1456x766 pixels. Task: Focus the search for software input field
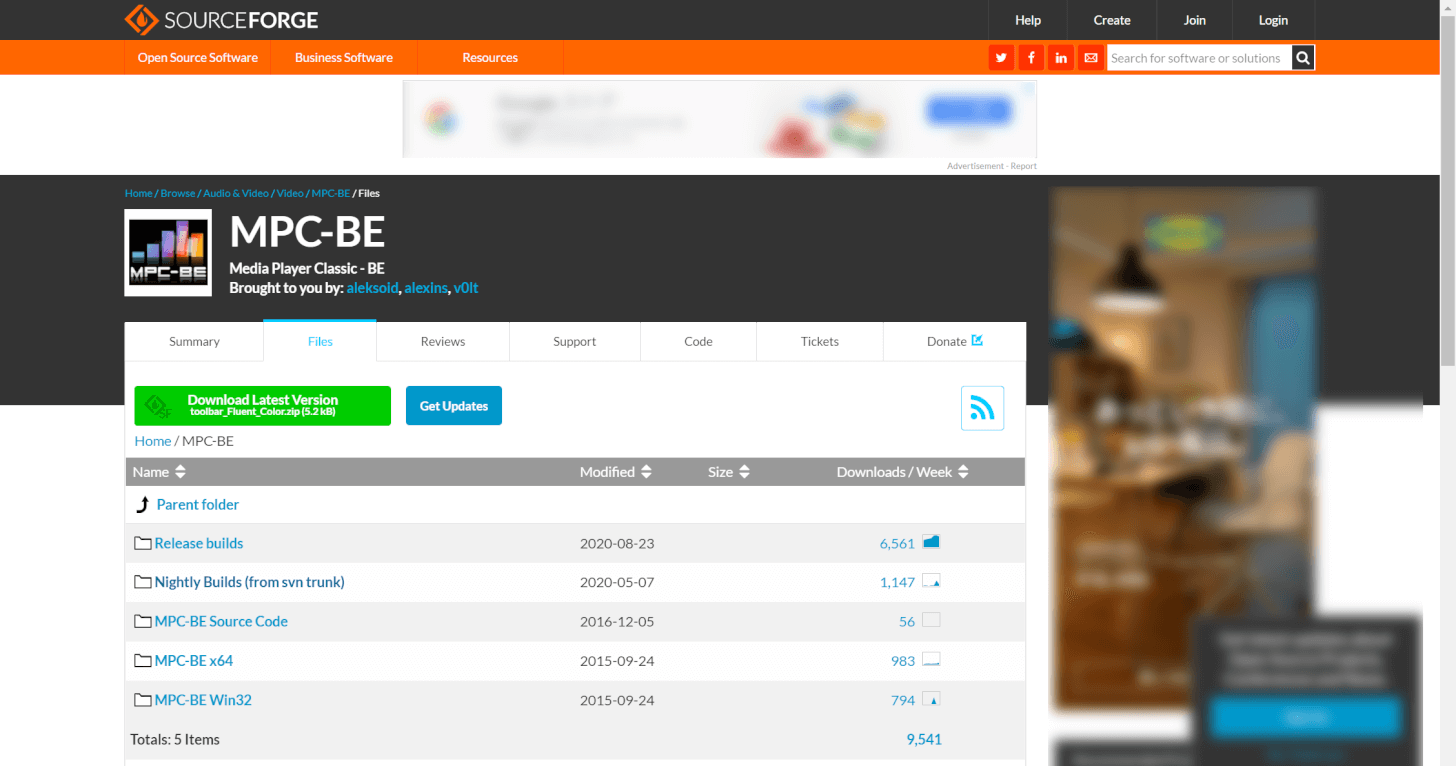pyautogui.click(x=1199, y=58)
